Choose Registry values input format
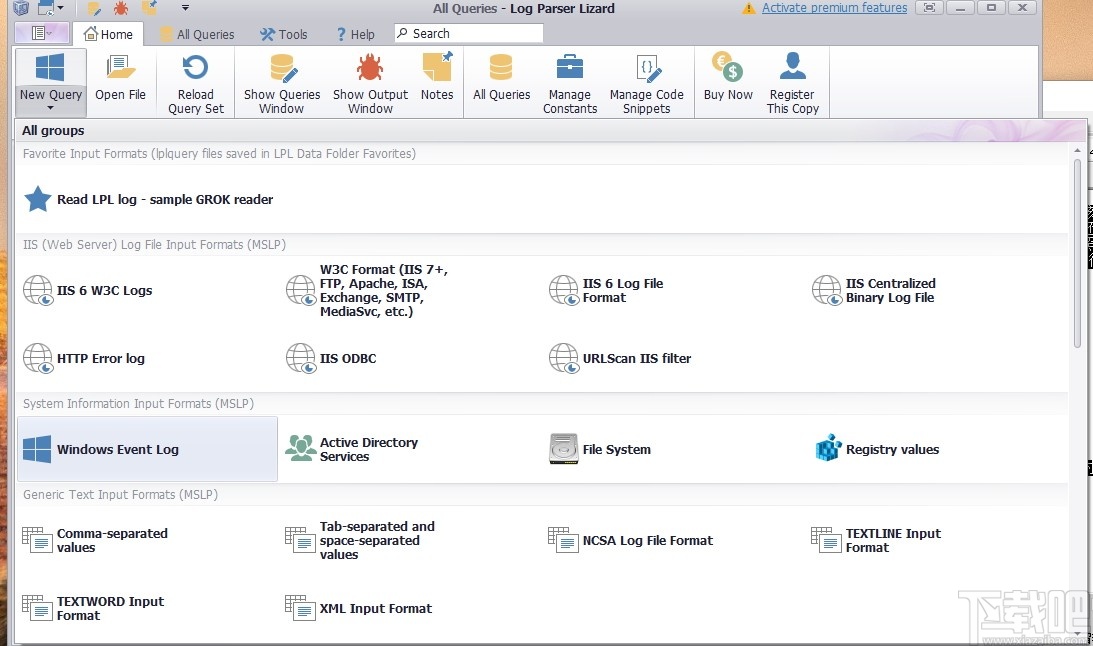 [936, 449]
